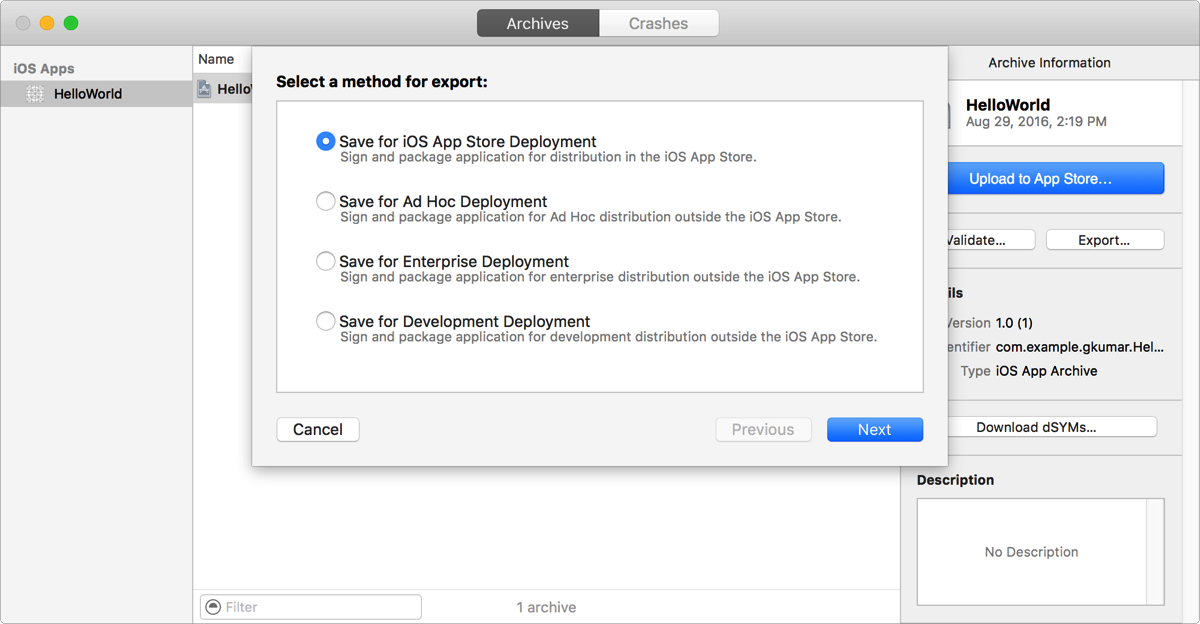Click the HelloWorld app icon in sidebar
1200x624 pixels.
coord(35,94)
